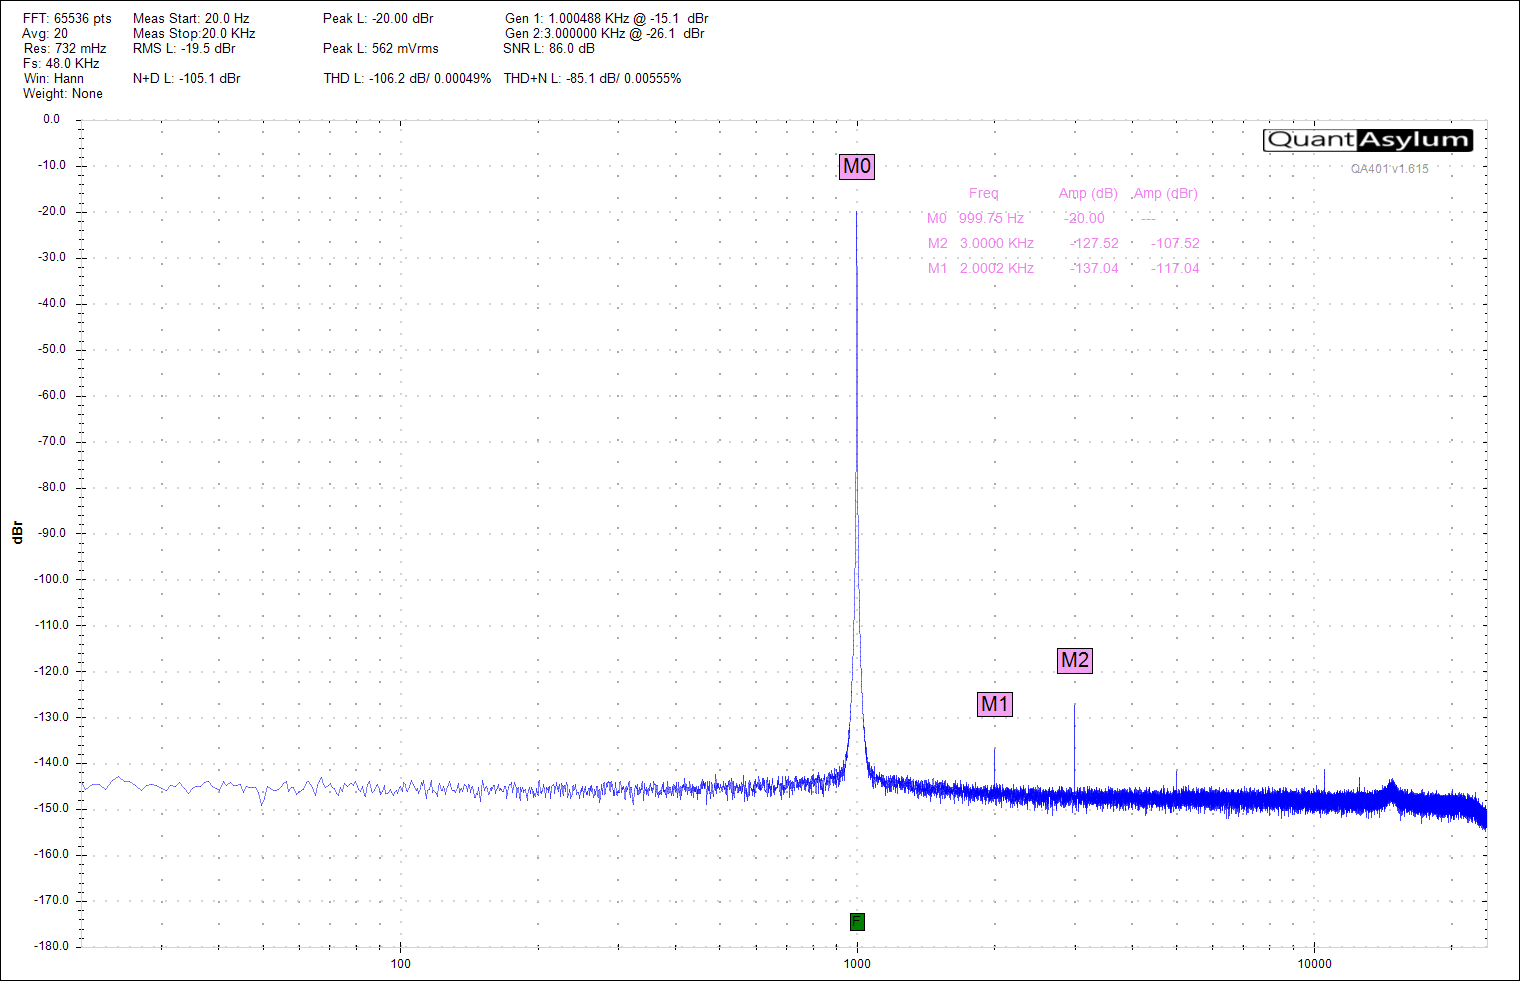Click the M0 999.75 Hz table row
Screen dimensions: 1520x981
click(x=1041, y=218)
